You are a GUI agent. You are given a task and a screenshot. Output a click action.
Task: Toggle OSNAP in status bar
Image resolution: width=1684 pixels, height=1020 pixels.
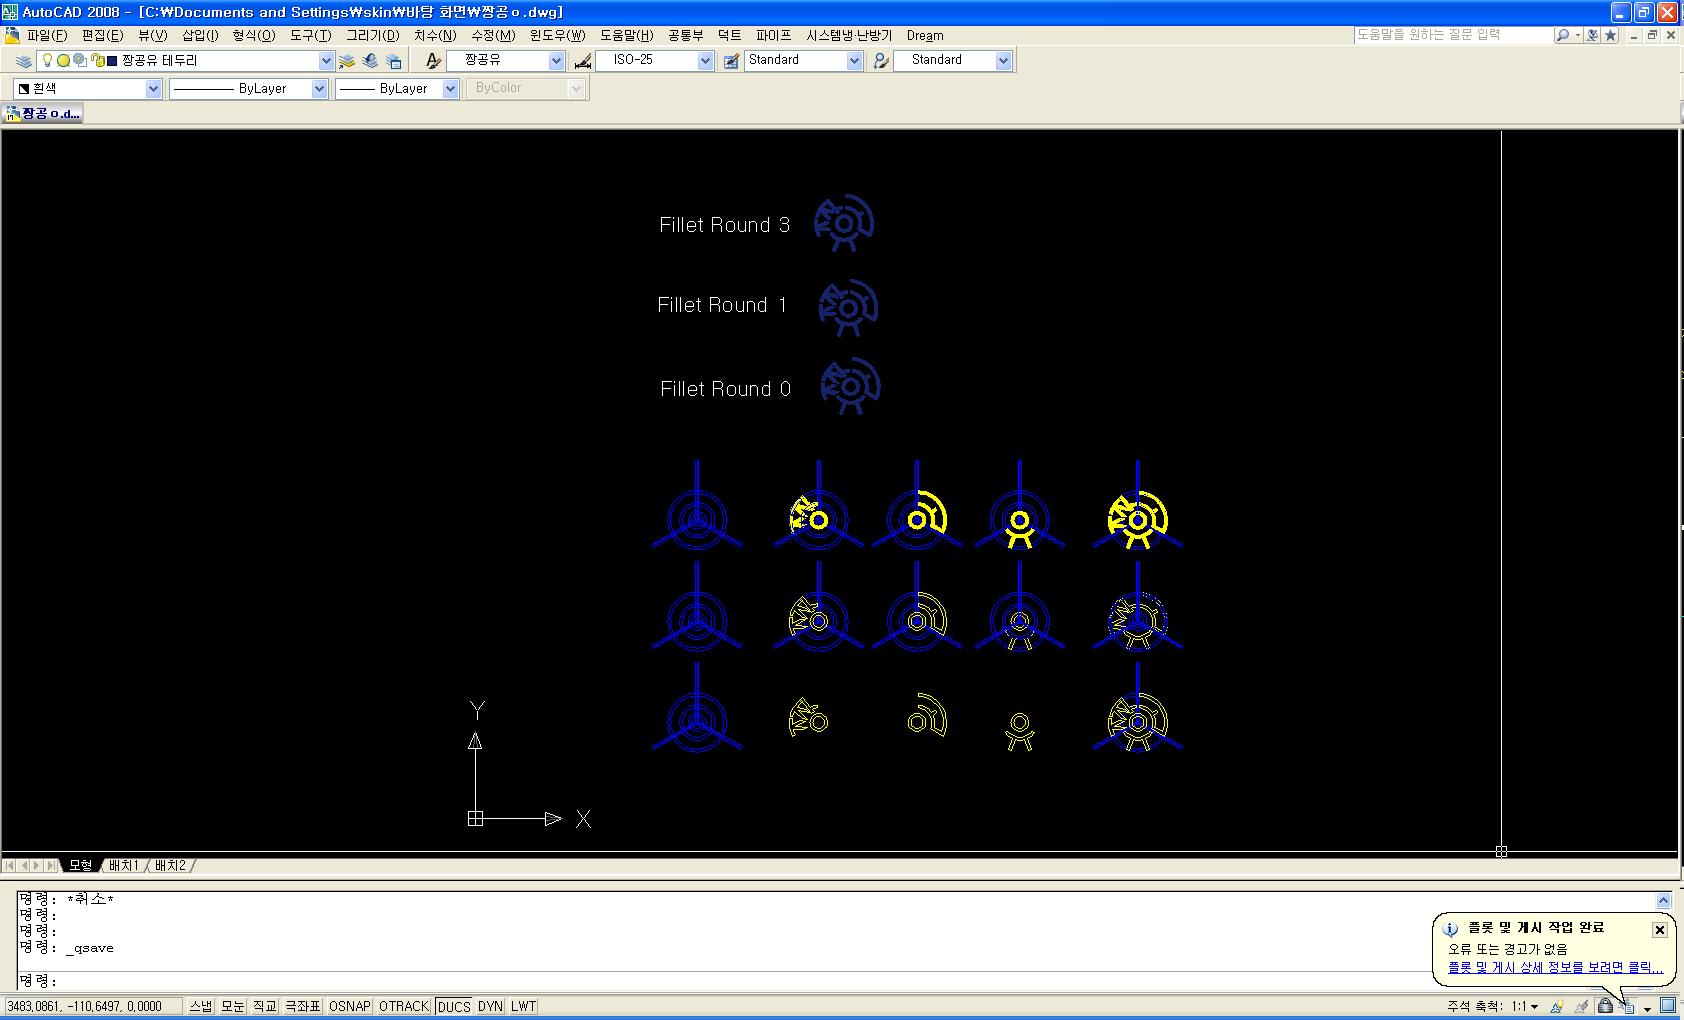tap(349, 1006)
